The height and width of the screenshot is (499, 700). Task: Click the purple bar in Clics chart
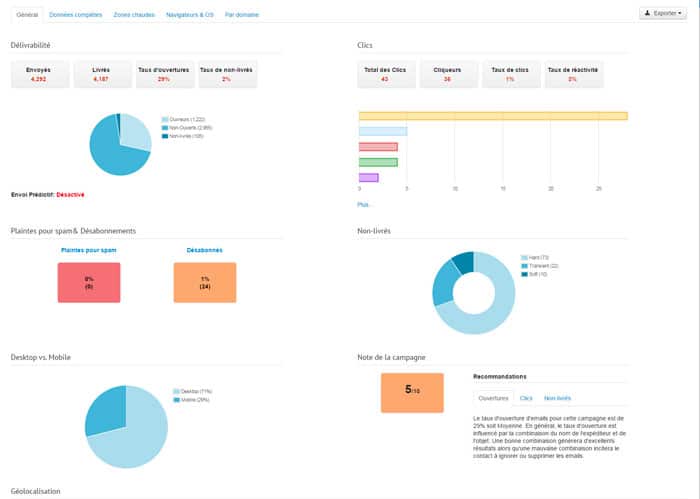point(368,178)
